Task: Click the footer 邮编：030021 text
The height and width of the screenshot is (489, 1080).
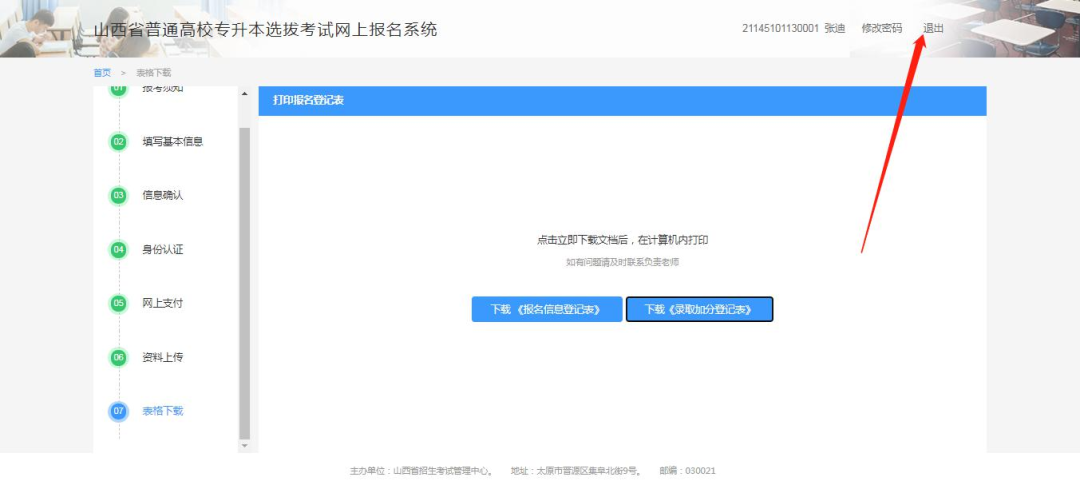Action: pyautogui.click(x=687, y=471)
